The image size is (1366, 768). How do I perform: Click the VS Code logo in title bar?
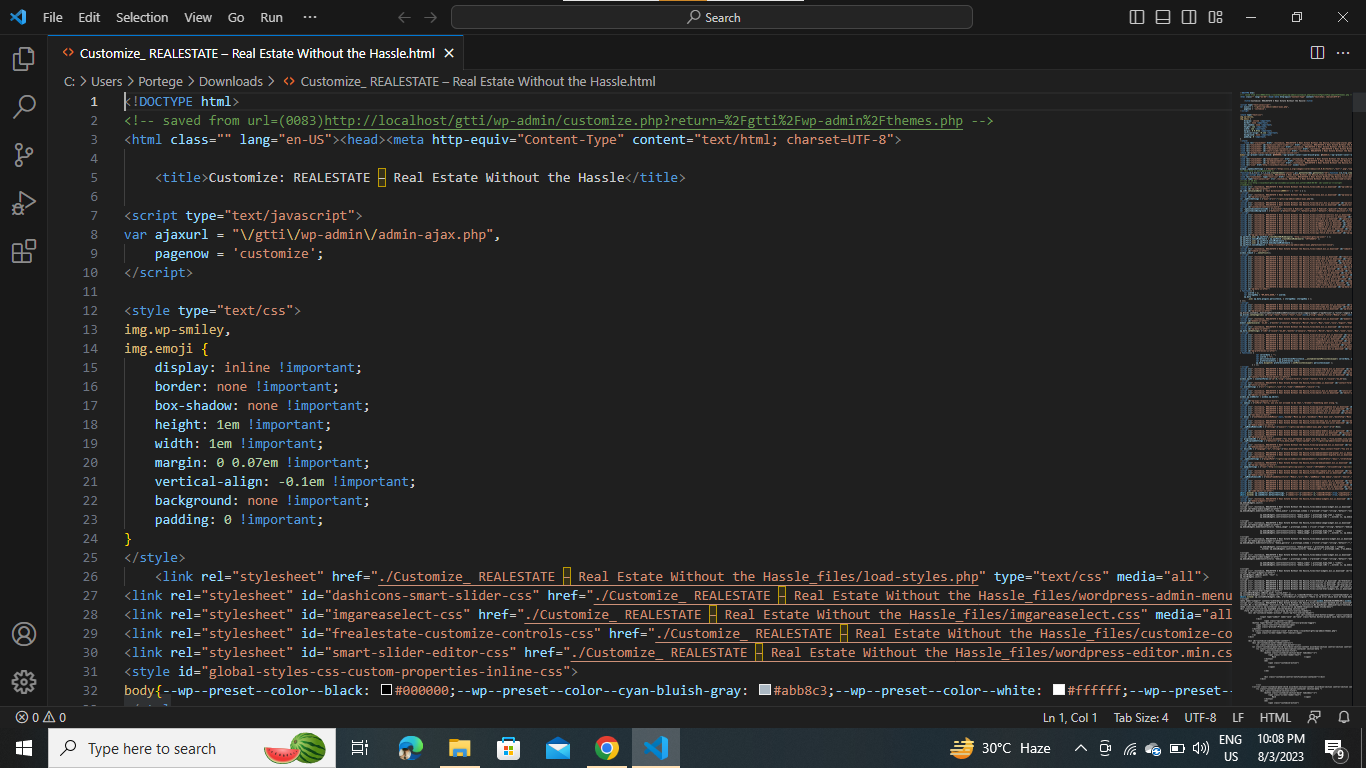click(x=18, y=17)
